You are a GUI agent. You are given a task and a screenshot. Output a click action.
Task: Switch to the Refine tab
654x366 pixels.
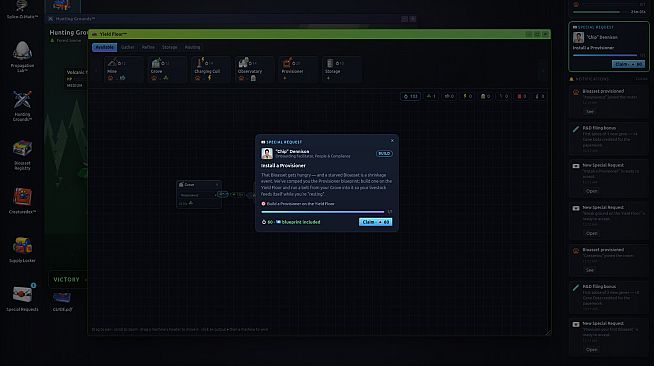click(148, 47)
